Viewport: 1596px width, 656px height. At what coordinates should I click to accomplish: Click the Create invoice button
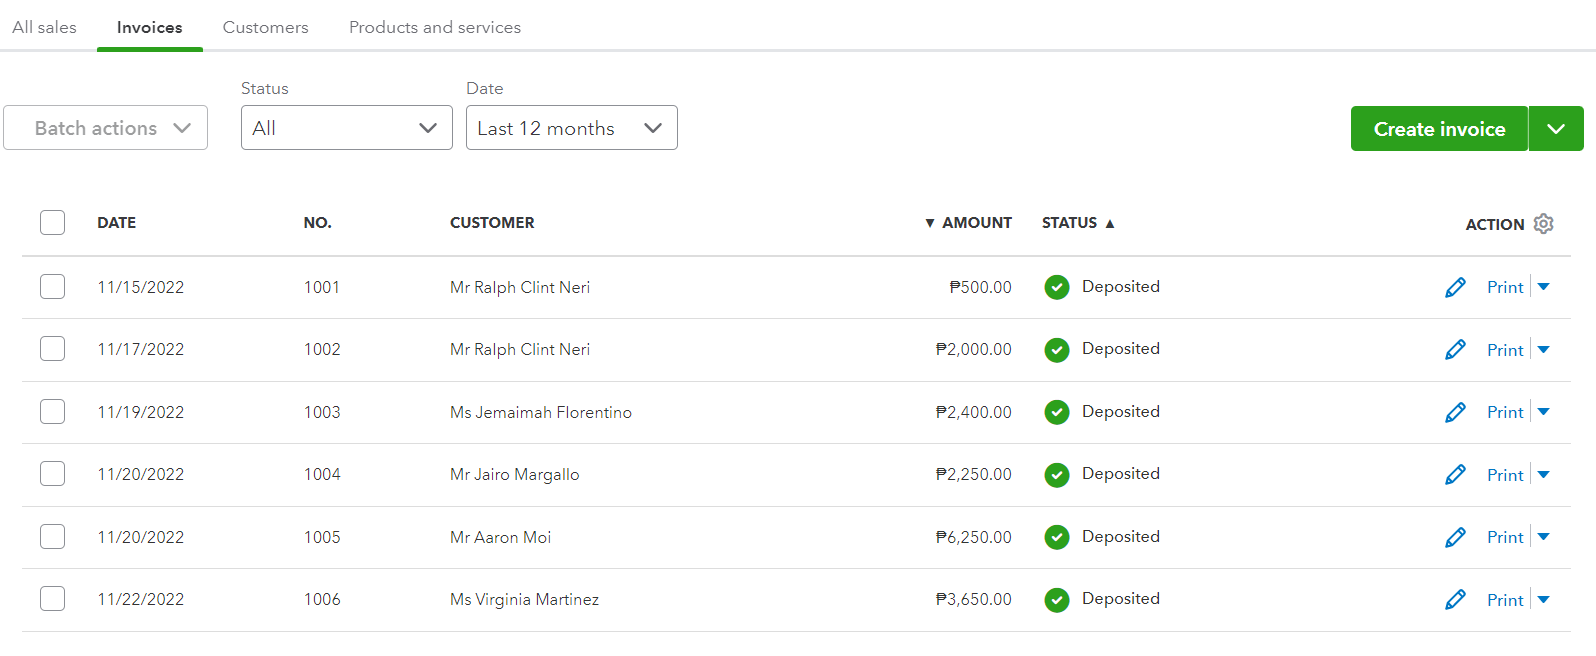click(x=1438, y=129)
